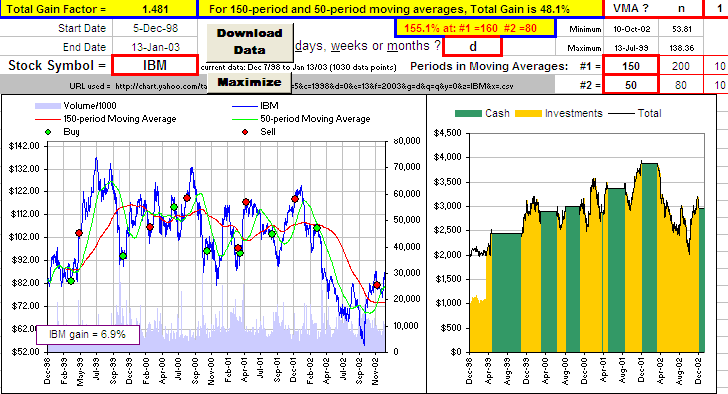
Task: Click the Total line legend entry
Action: (x=635, y=113)
